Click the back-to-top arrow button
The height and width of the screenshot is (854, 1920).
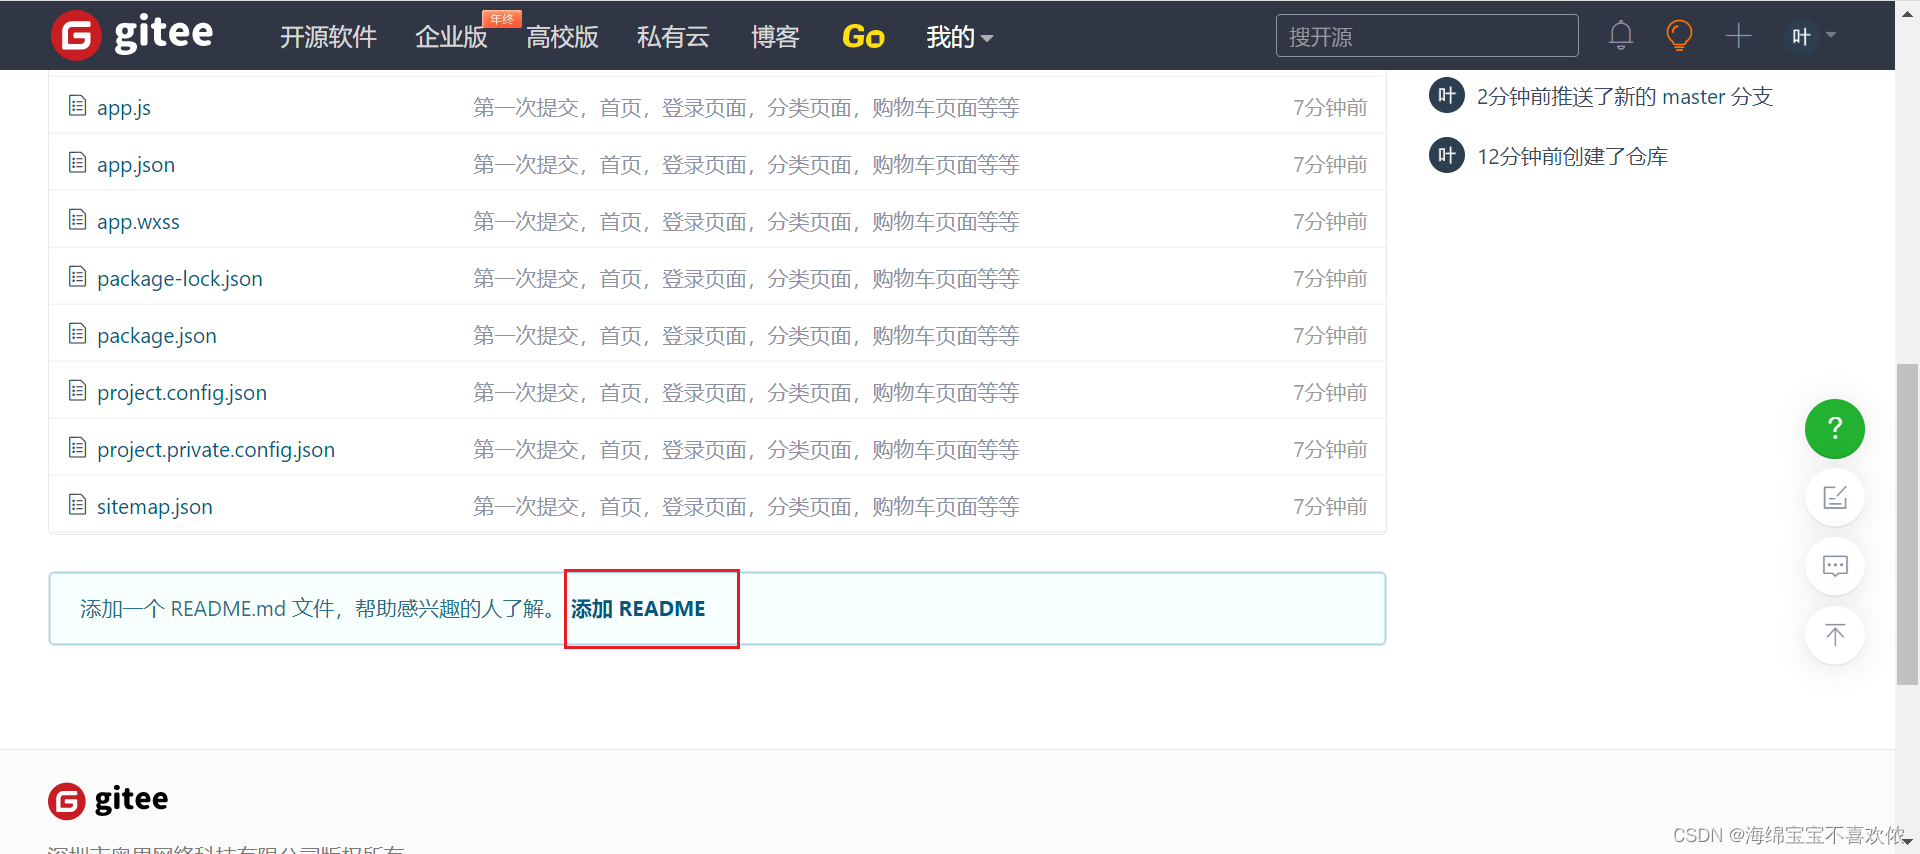tap(1835, 635)
